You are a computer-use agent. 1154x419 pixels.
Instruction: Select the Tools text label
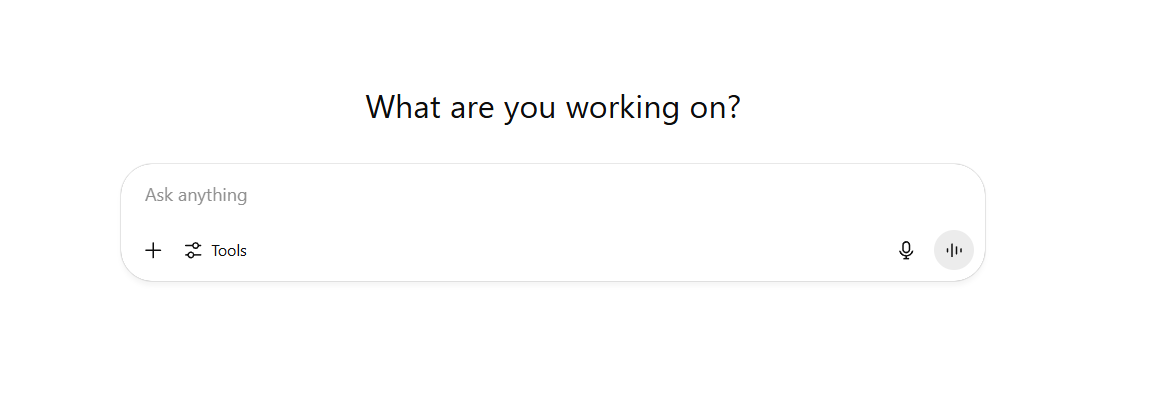click(x=229, y=250)
